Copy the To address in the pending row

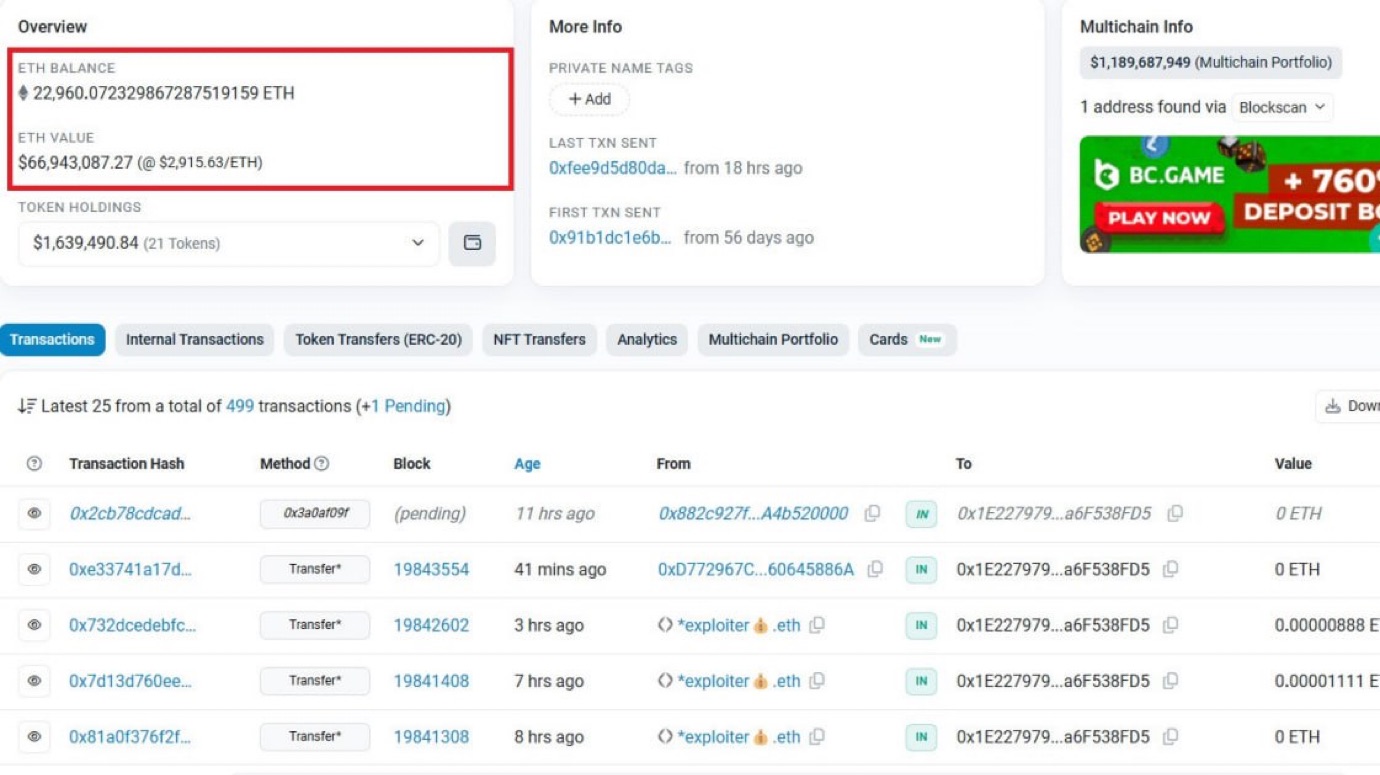(x=1175, y=514)
